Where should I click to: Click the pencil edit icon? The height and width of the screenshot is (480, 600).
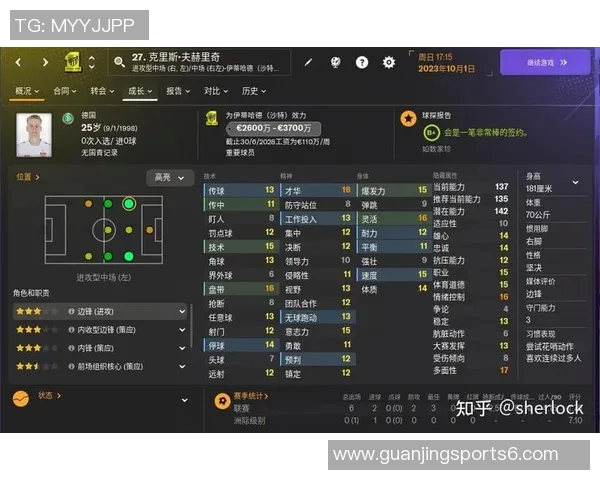pyautogui.click(x=308, y=62)
